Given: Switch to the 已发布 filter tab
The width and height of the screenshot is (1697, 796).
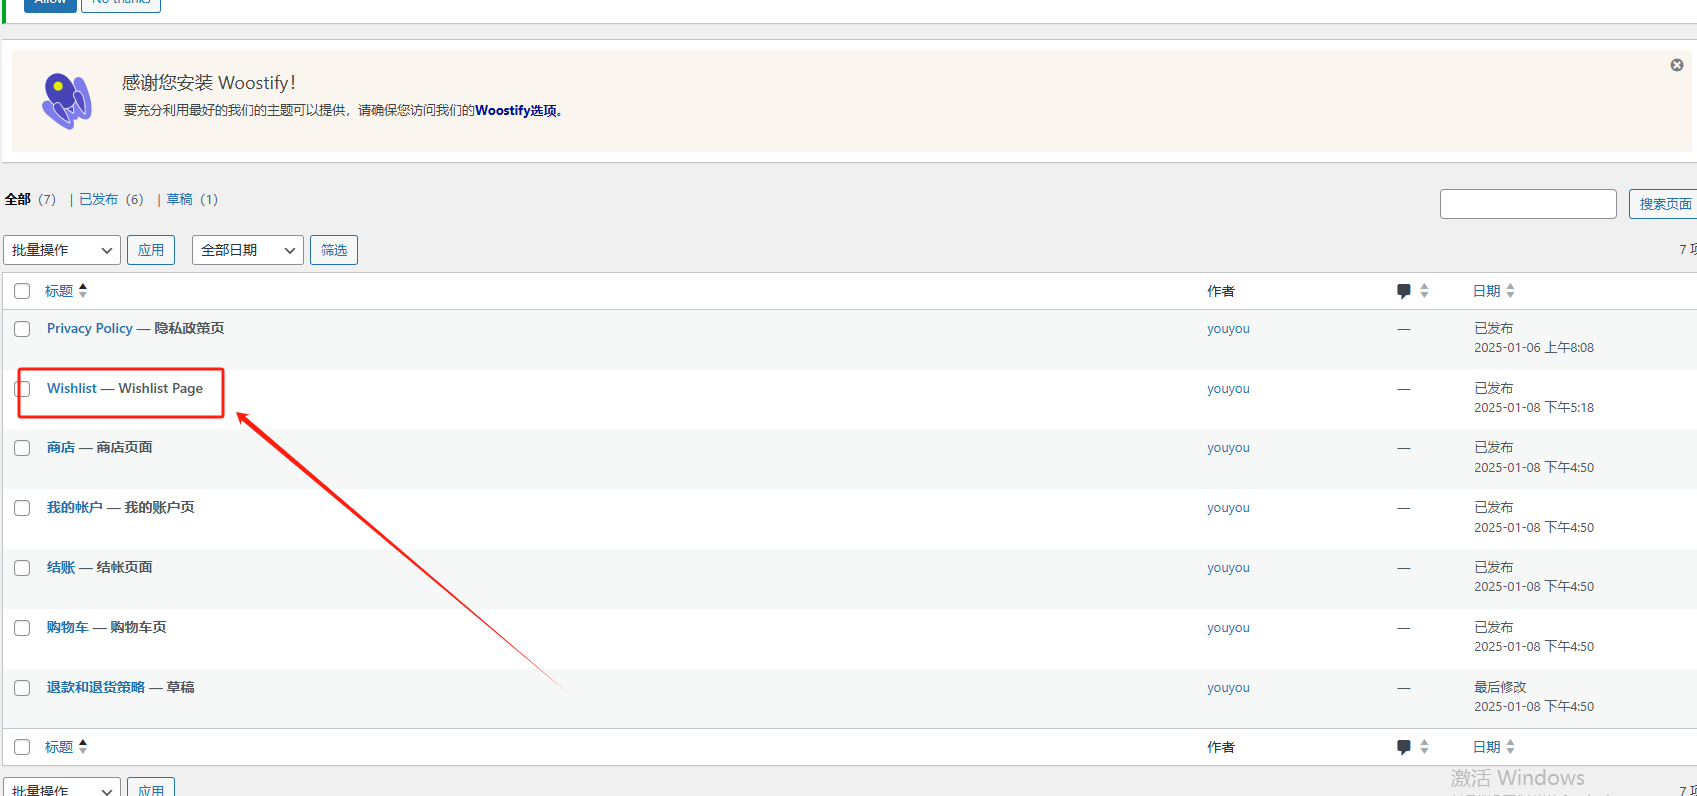Looking at the screenshot, I should (x=98, y=200).
